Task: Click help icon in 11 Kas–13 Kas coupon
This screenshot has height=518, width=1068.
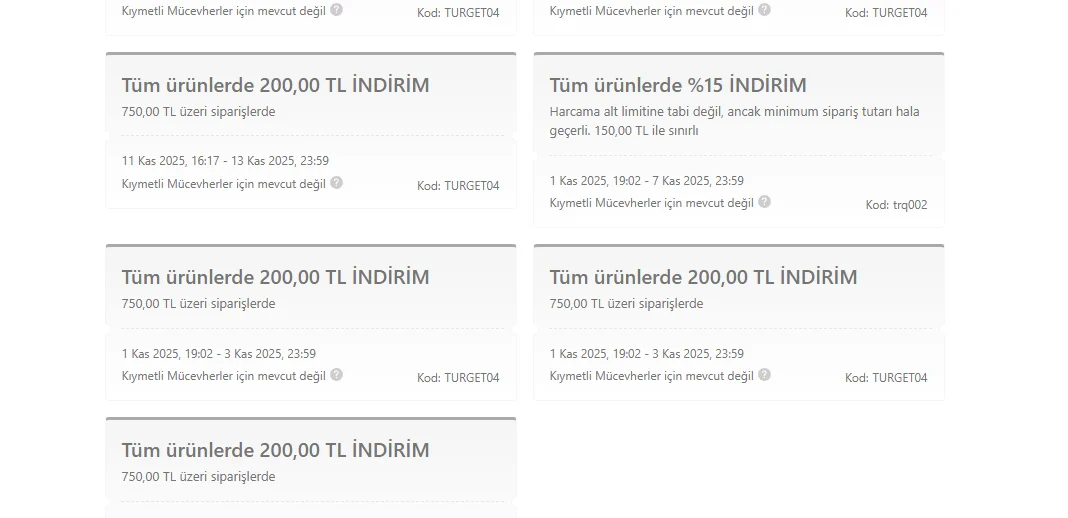Action: (x=337, y=183)
